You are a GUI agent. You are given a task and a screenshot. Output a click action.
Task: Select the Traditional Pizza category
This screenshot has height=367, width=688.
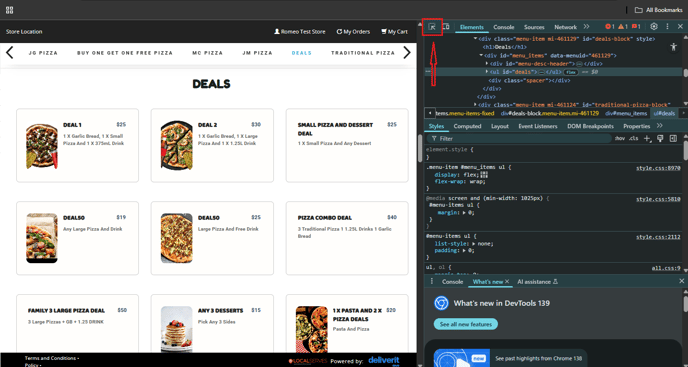(363, 53)
